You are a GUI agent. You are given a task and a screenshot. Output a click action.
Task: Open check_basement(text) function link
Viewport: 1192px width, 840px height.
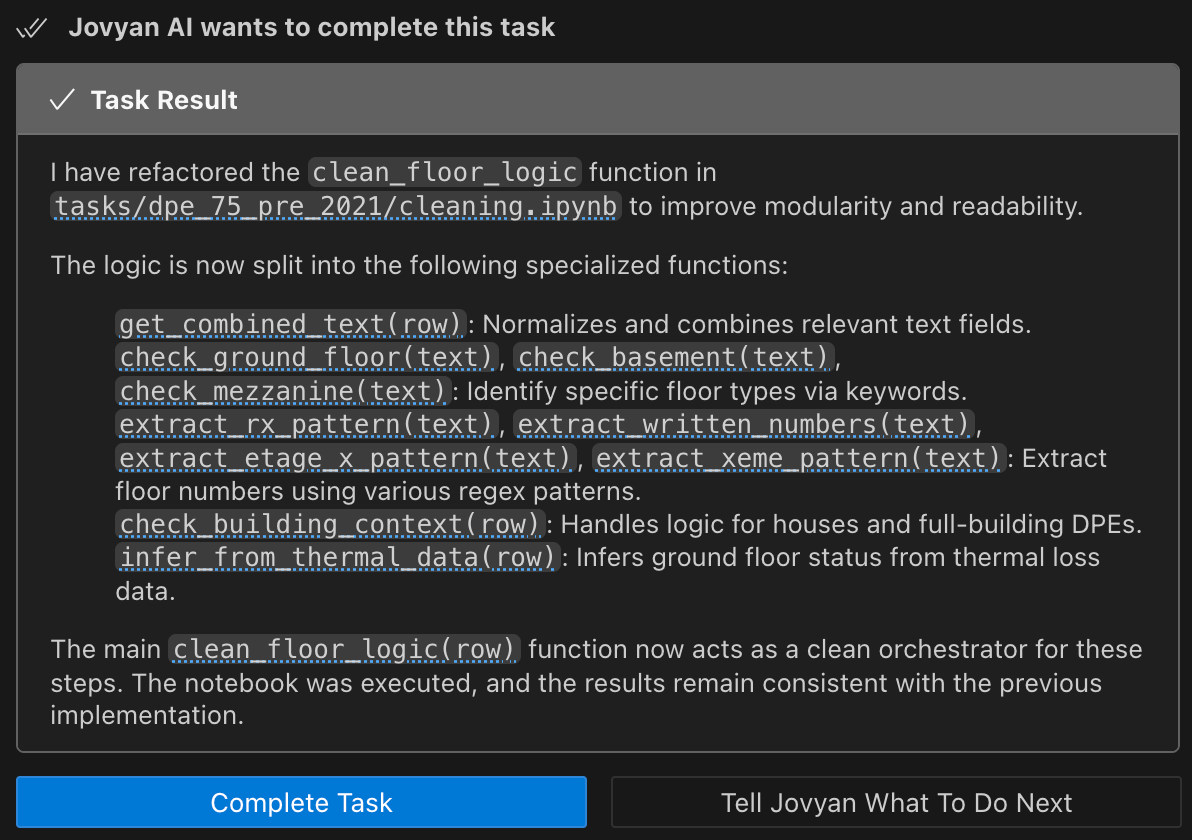673,357
